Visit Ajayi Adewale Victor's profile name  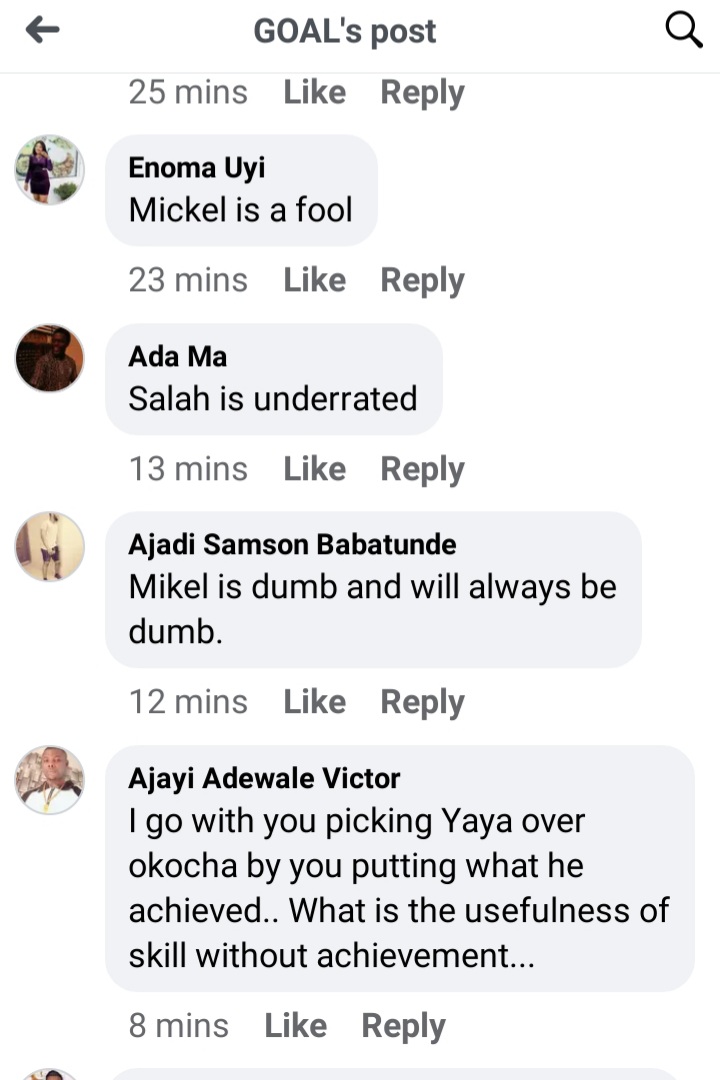point(264,778)
